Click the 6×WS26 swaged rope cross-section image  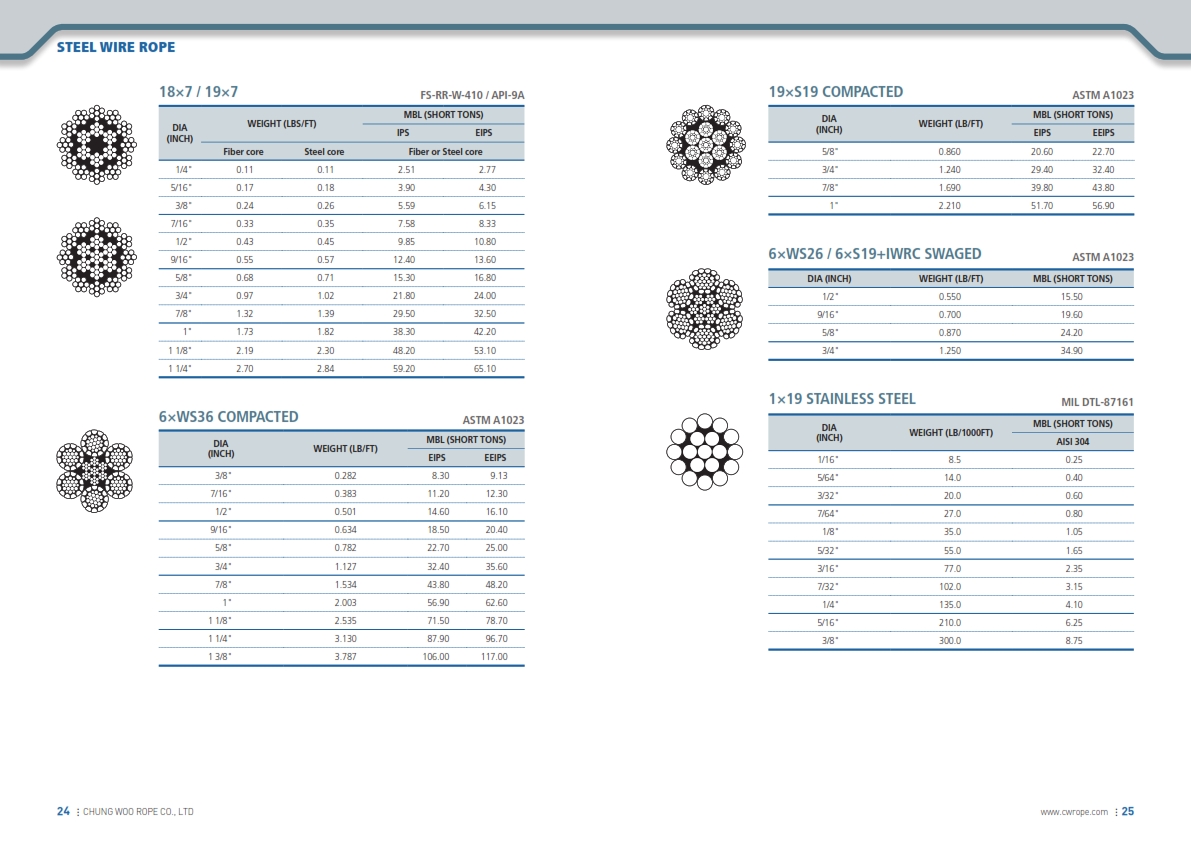coord(705,308)
